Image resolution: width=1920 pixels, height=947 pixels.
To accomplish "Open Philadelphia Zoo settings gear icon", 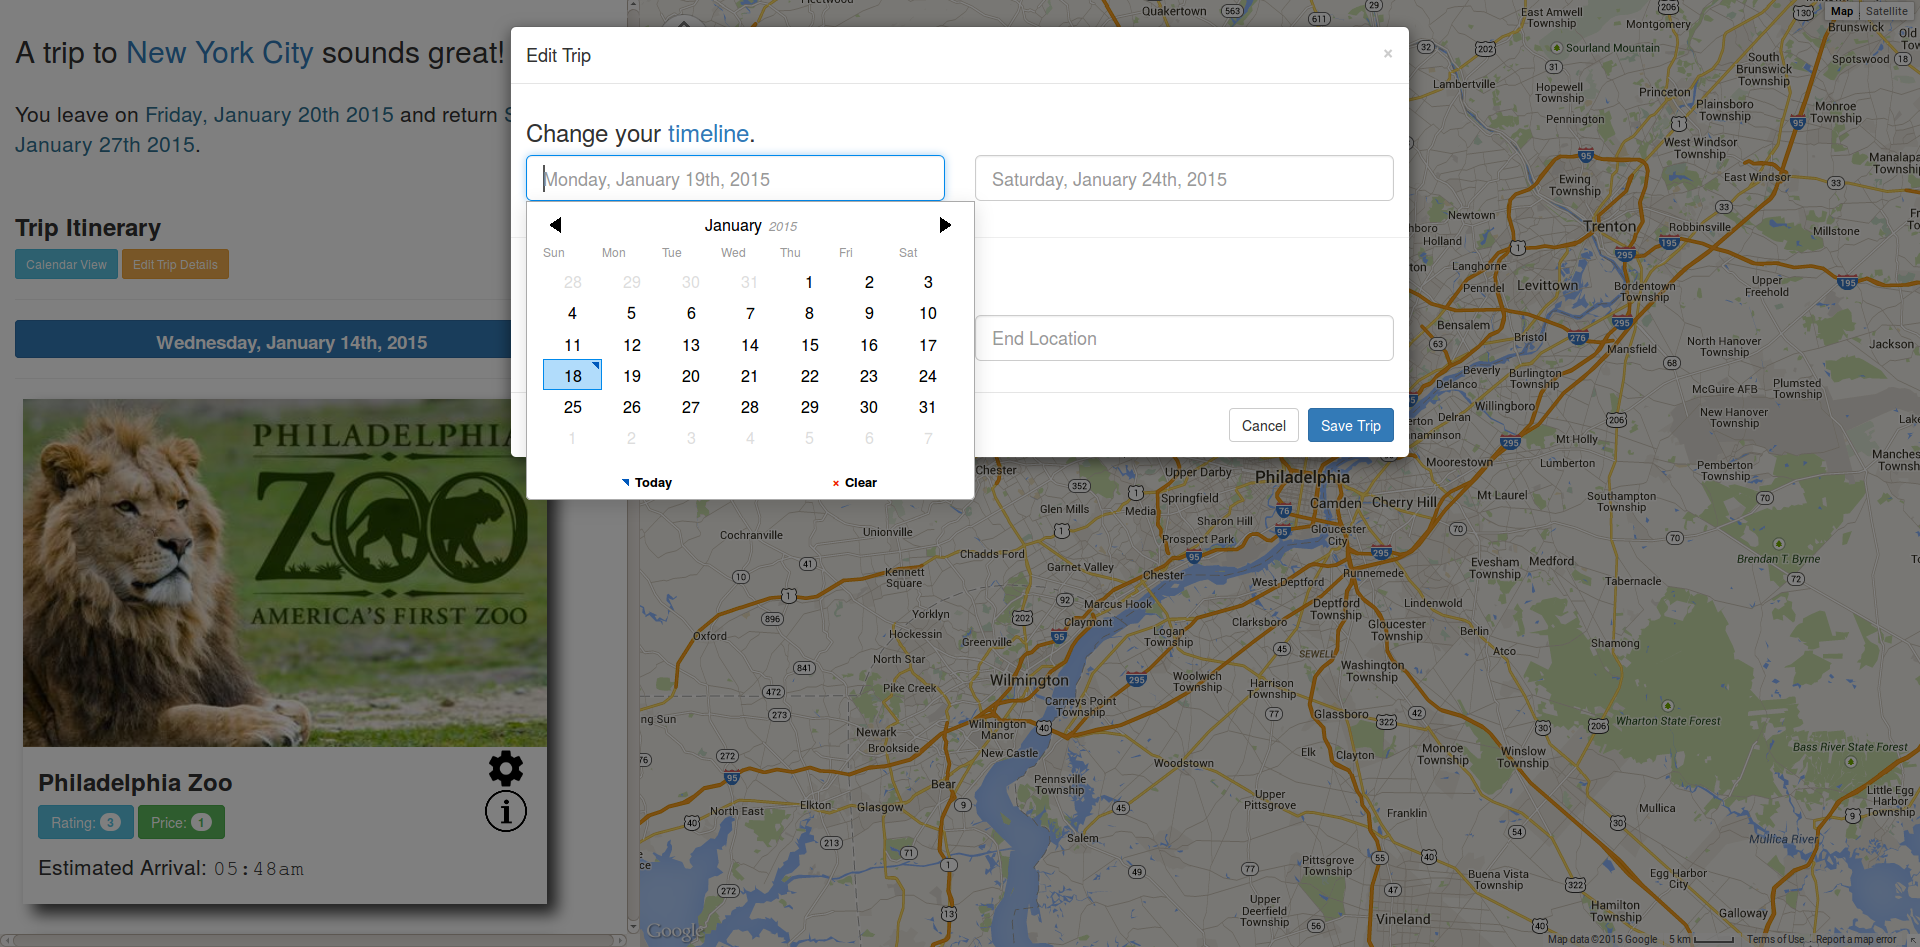I will click(x=506, y=768).
